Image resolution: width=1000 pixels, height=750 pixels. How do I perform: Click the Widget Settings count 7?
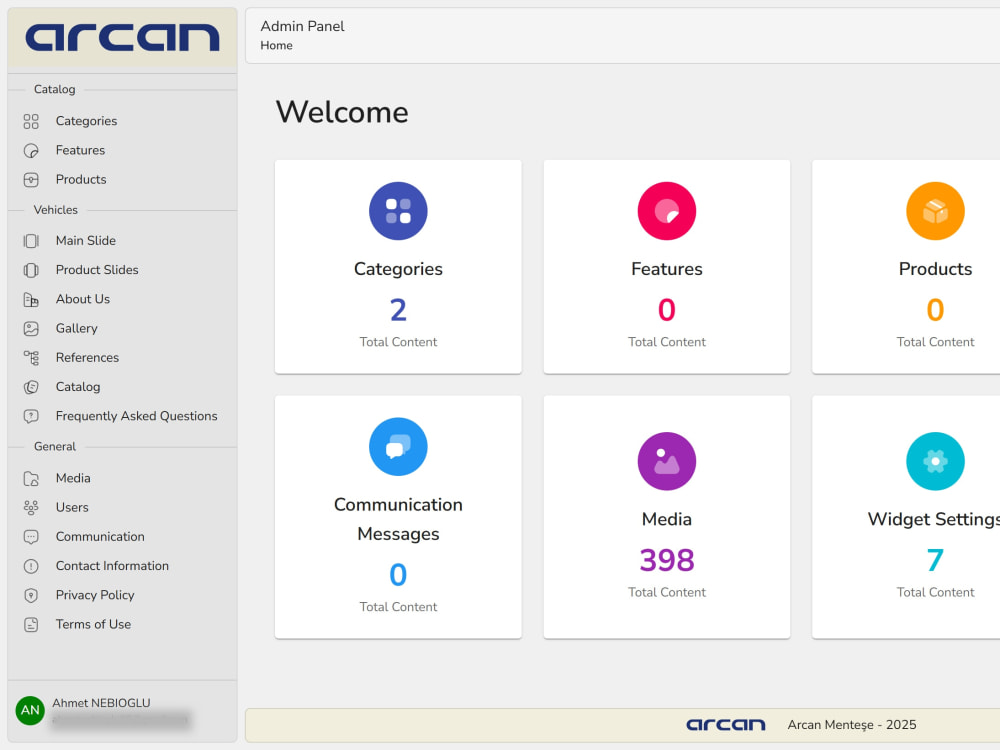pyautogui.click(x=935, y=561)
